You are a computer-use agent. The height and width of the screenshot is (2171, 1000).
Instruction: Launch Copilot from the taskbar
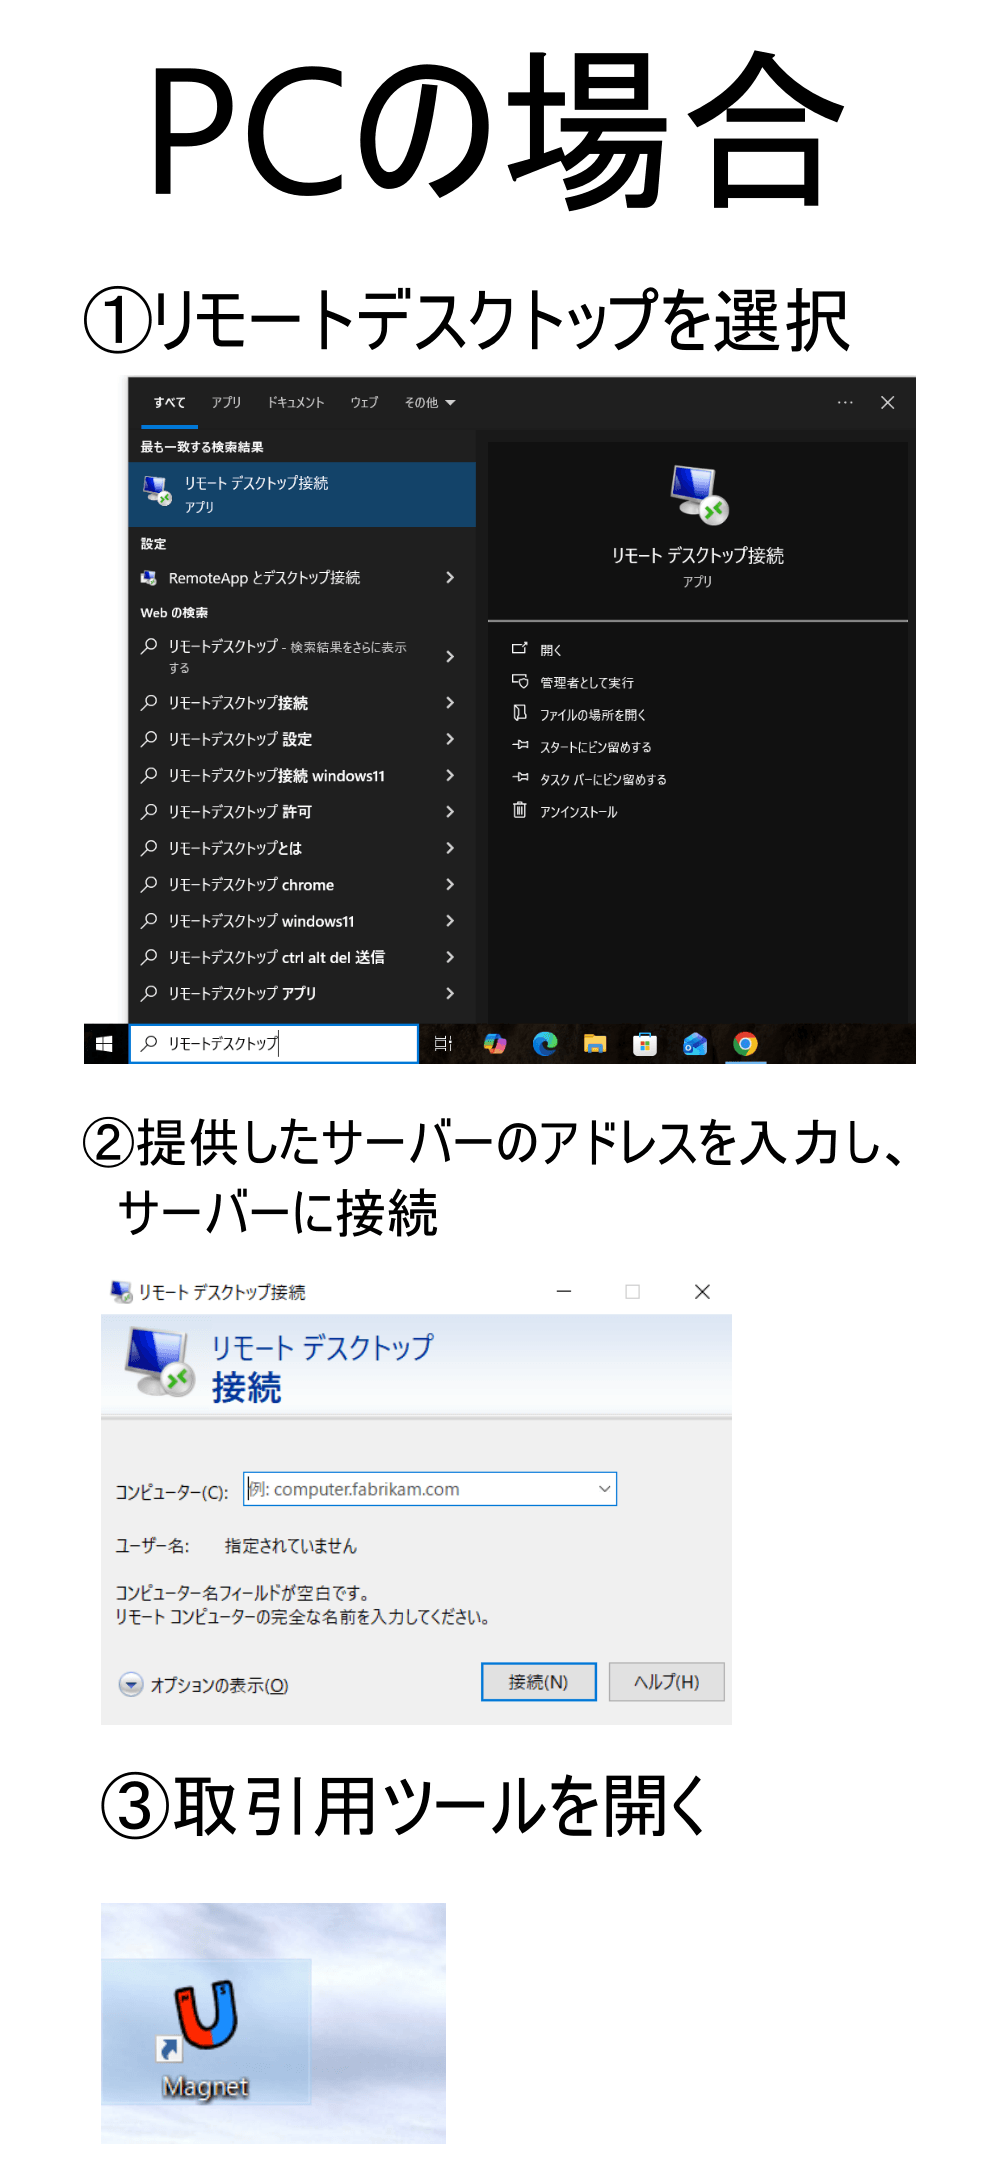[495, 1044]
